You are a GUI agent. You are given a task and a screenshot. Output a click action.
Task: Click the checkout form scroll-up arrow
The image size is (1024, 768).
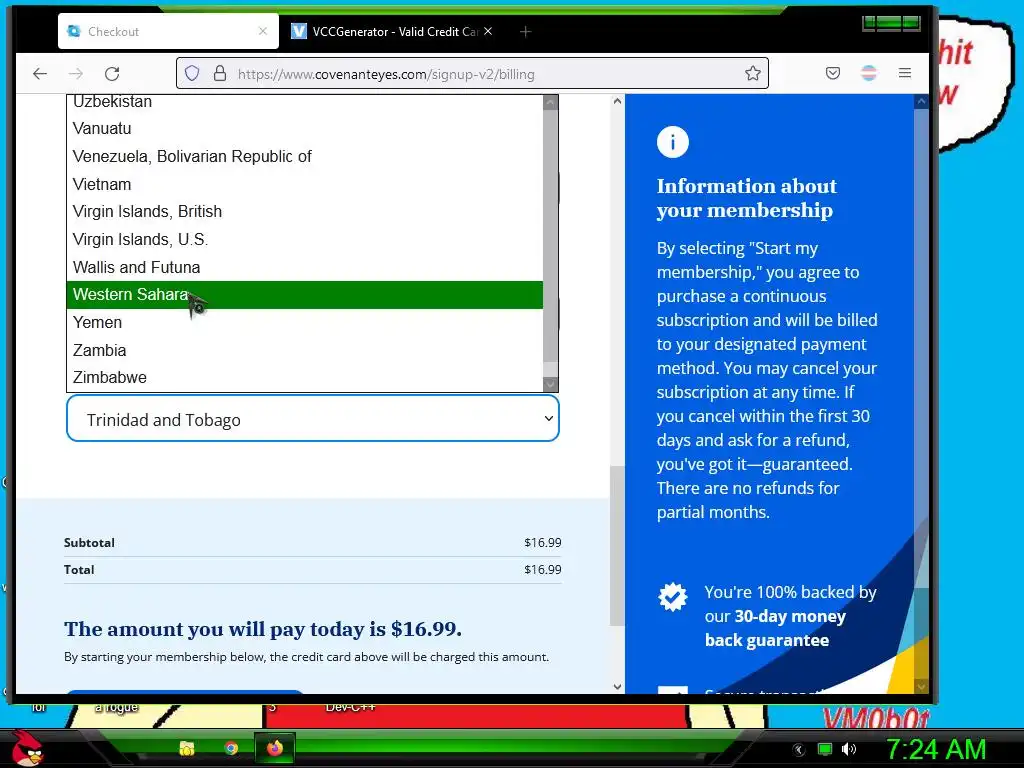pyautogui.click(x=617, y=101)
